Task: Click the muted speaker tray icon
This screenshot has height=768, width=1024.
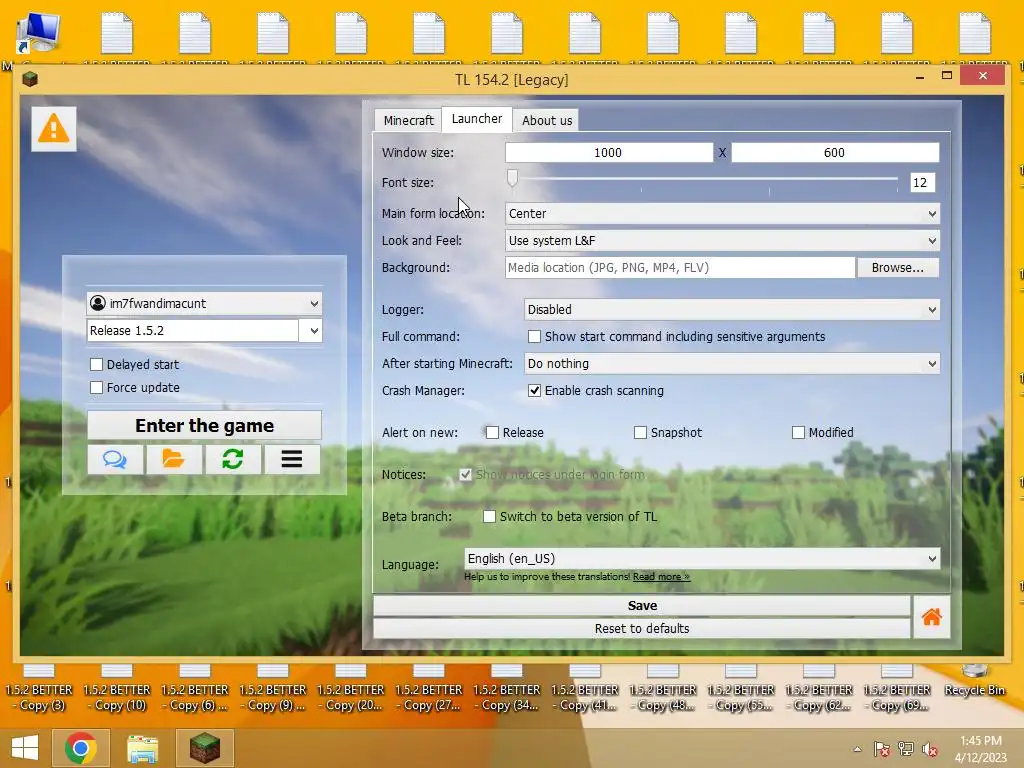Action: coord(930,749)
